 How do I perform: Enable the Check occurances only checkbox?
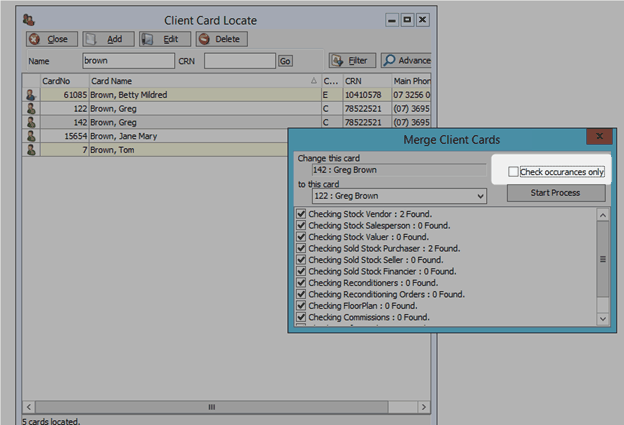click(x=513, y=172)
